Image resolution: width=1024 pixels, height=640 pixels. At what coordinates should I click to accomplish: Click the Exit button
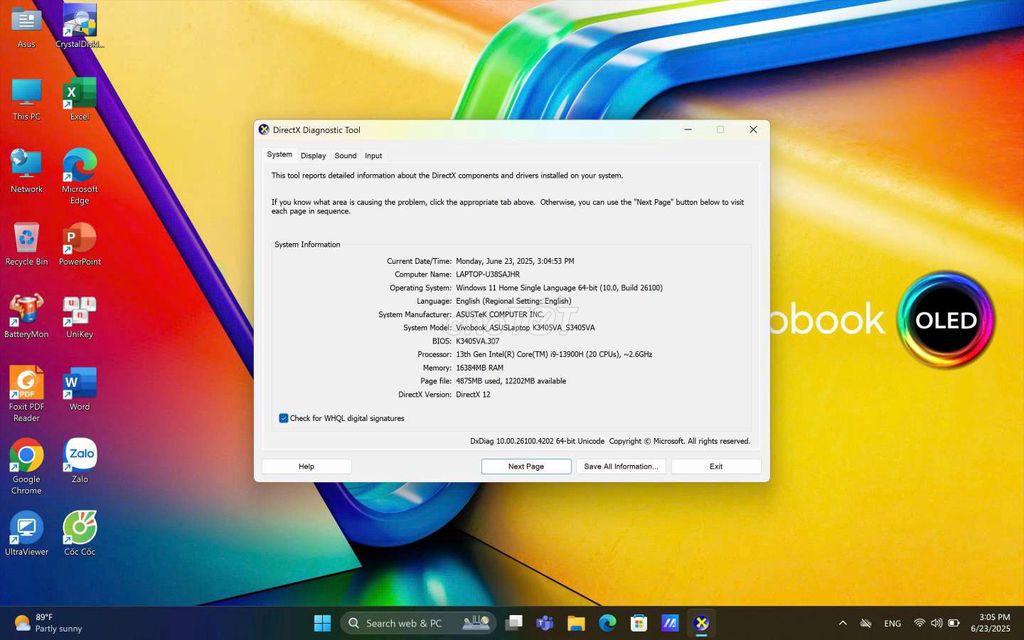point(716,466)
